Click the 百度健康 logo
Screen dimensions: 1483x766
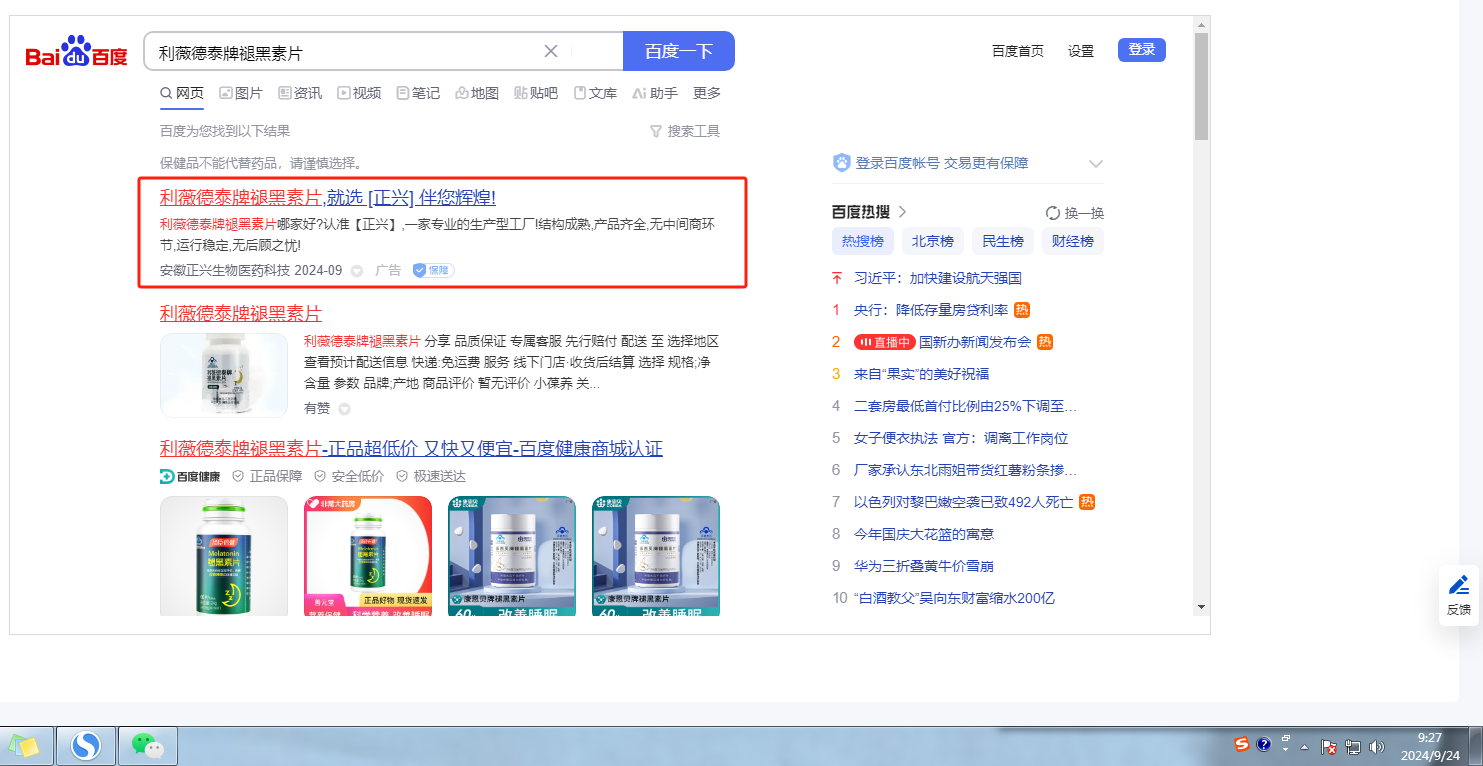(x=190, y=476)
